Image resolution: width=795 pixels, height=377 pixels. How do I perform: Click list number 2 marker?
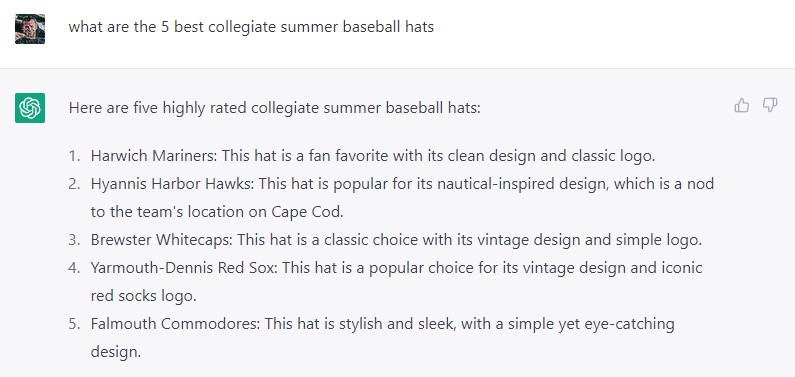click(x=75, y=184)
